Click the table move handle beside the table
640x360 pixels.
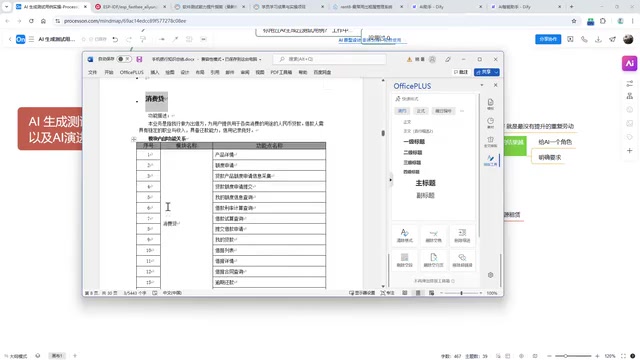pyautogui.click(x=133, y=139)
